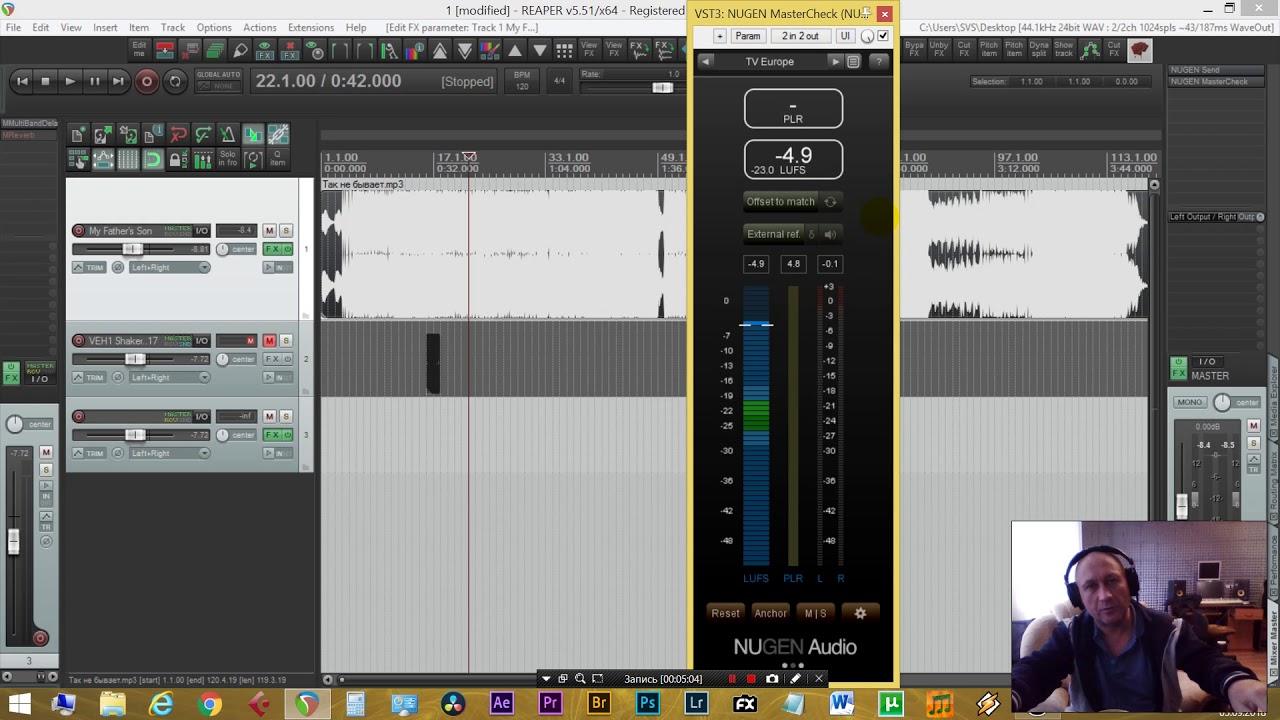Click the 'Show track' toolbar button
The image size is (1280, 720).
pyautogui.click(x=1064, y=49)
